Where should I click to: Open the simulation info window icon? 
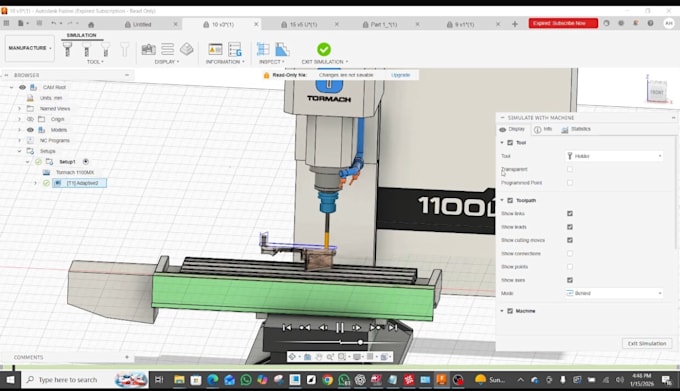(x=215, y=49)
